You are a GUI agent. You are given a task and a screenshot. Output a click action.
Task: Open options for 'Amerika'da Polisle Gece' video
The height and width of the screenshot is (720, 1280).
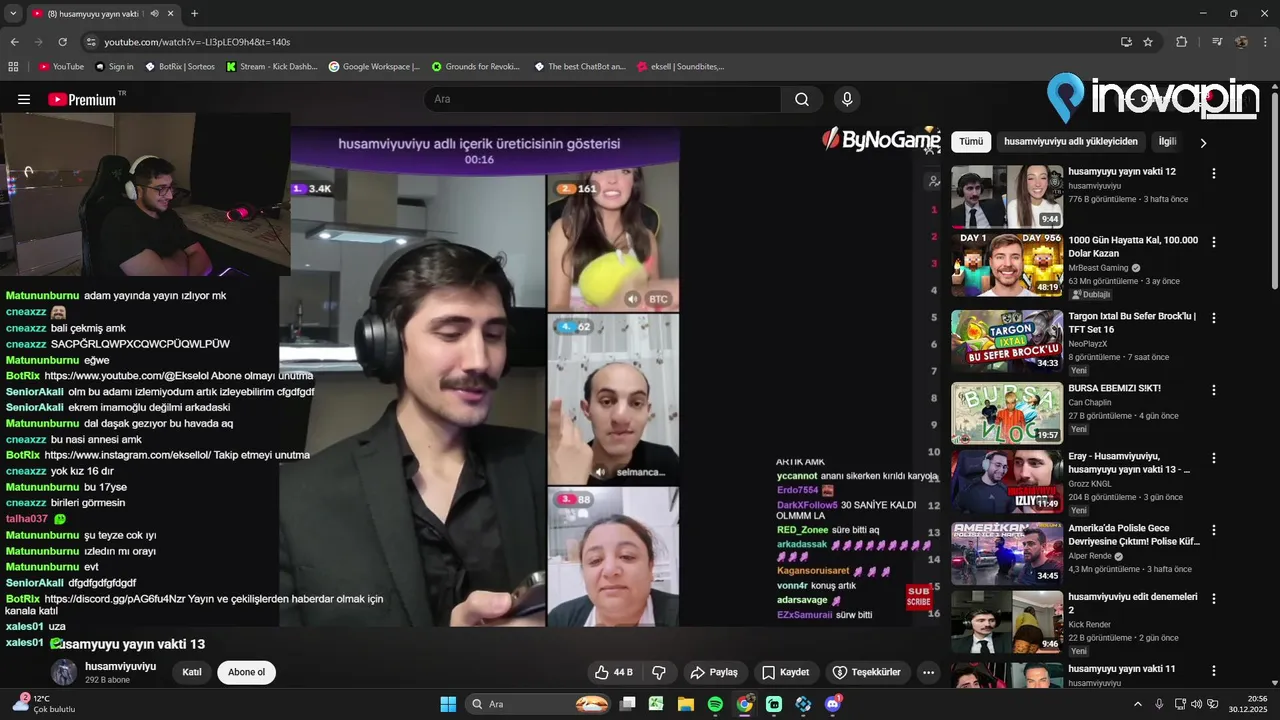pos(1214,530)
